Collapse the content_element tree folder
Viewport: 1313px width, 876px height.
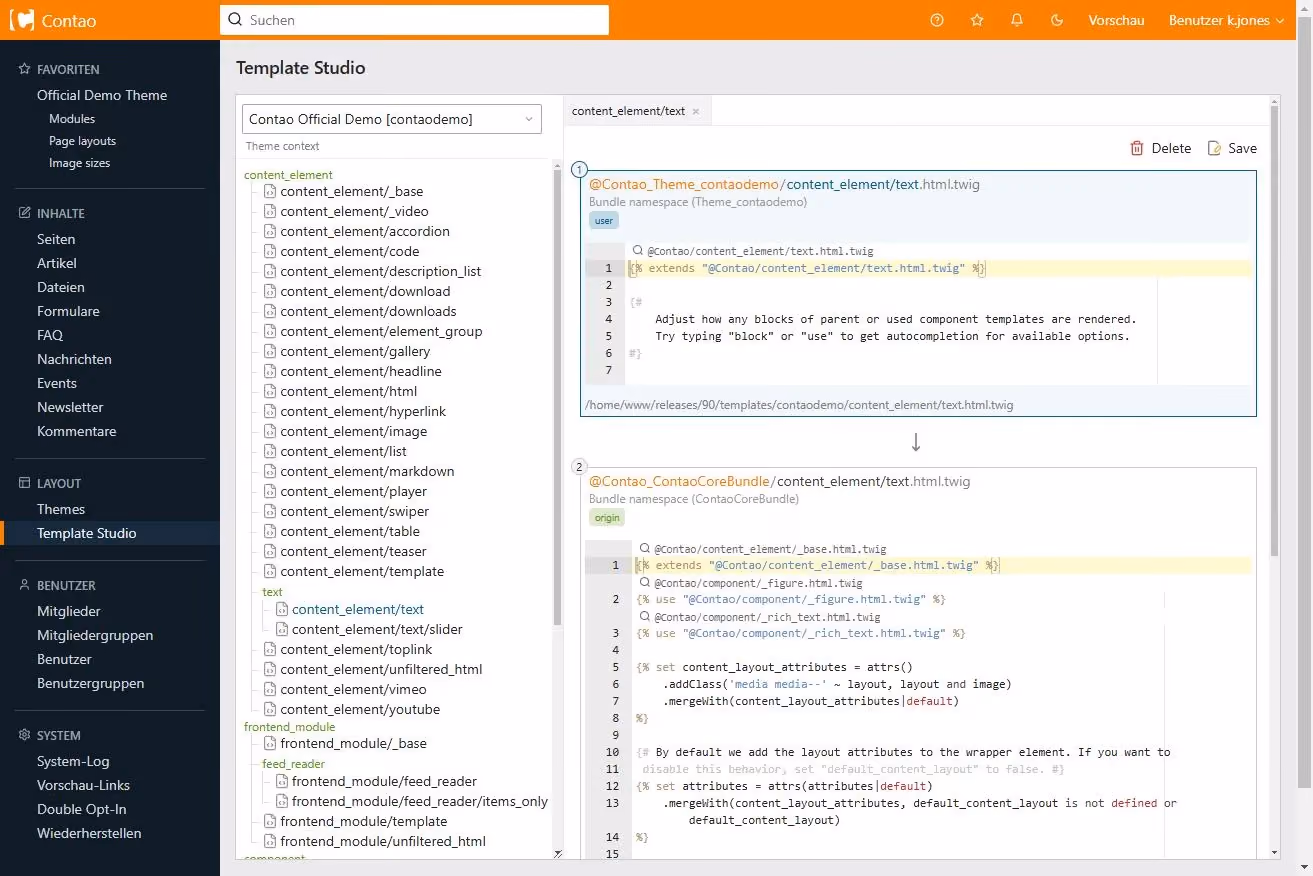[x=288, y=175]
